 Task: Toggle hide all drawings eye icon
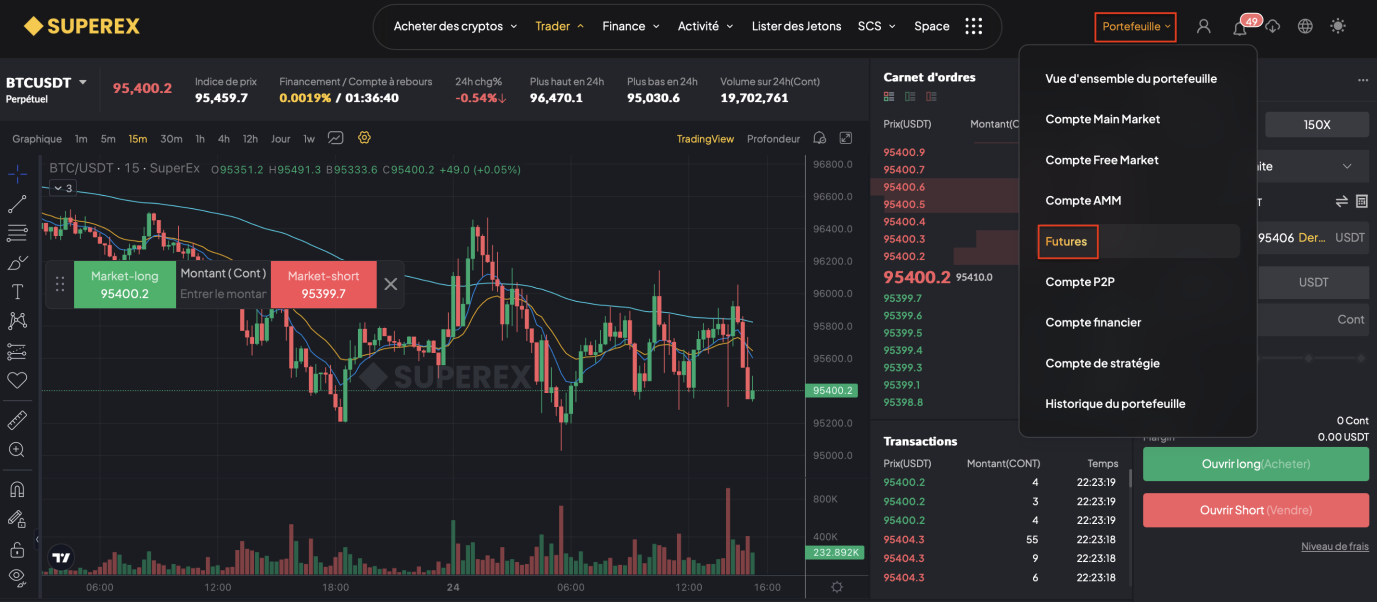click(x=17, y=577)
